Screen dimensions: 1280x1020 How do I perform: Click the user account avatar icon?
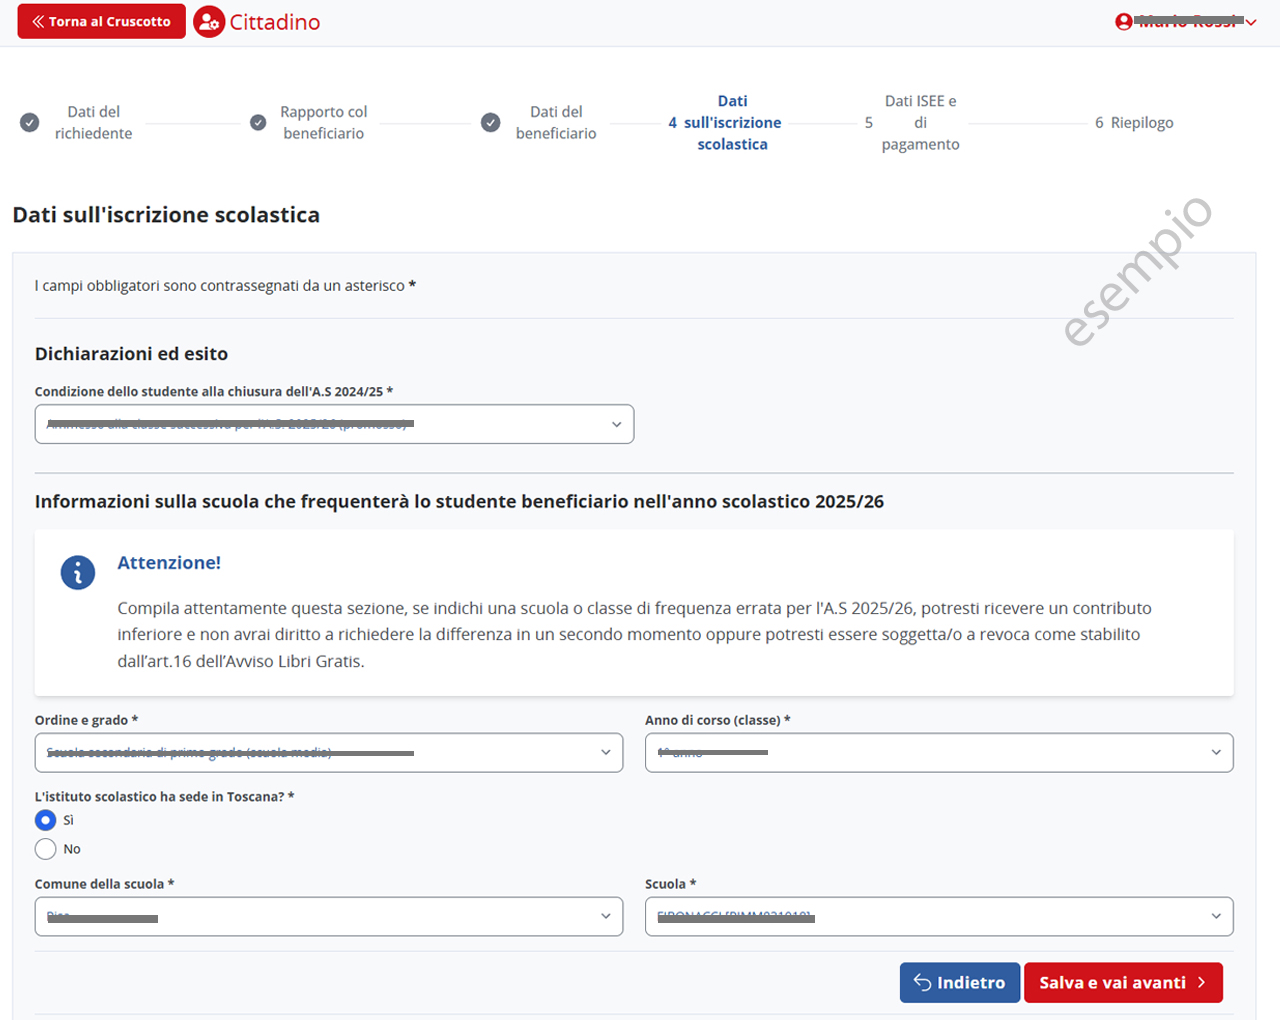1124,22
